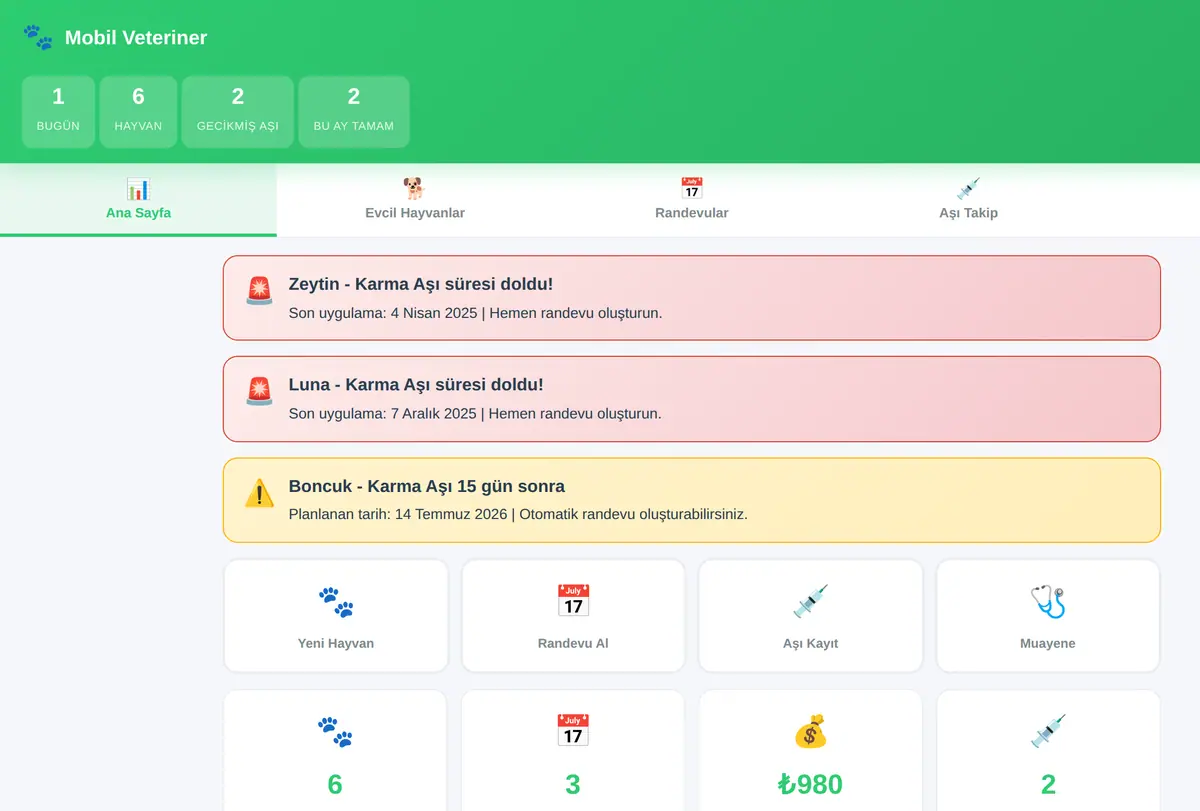Go to the Randevular tab

(692, 200)
